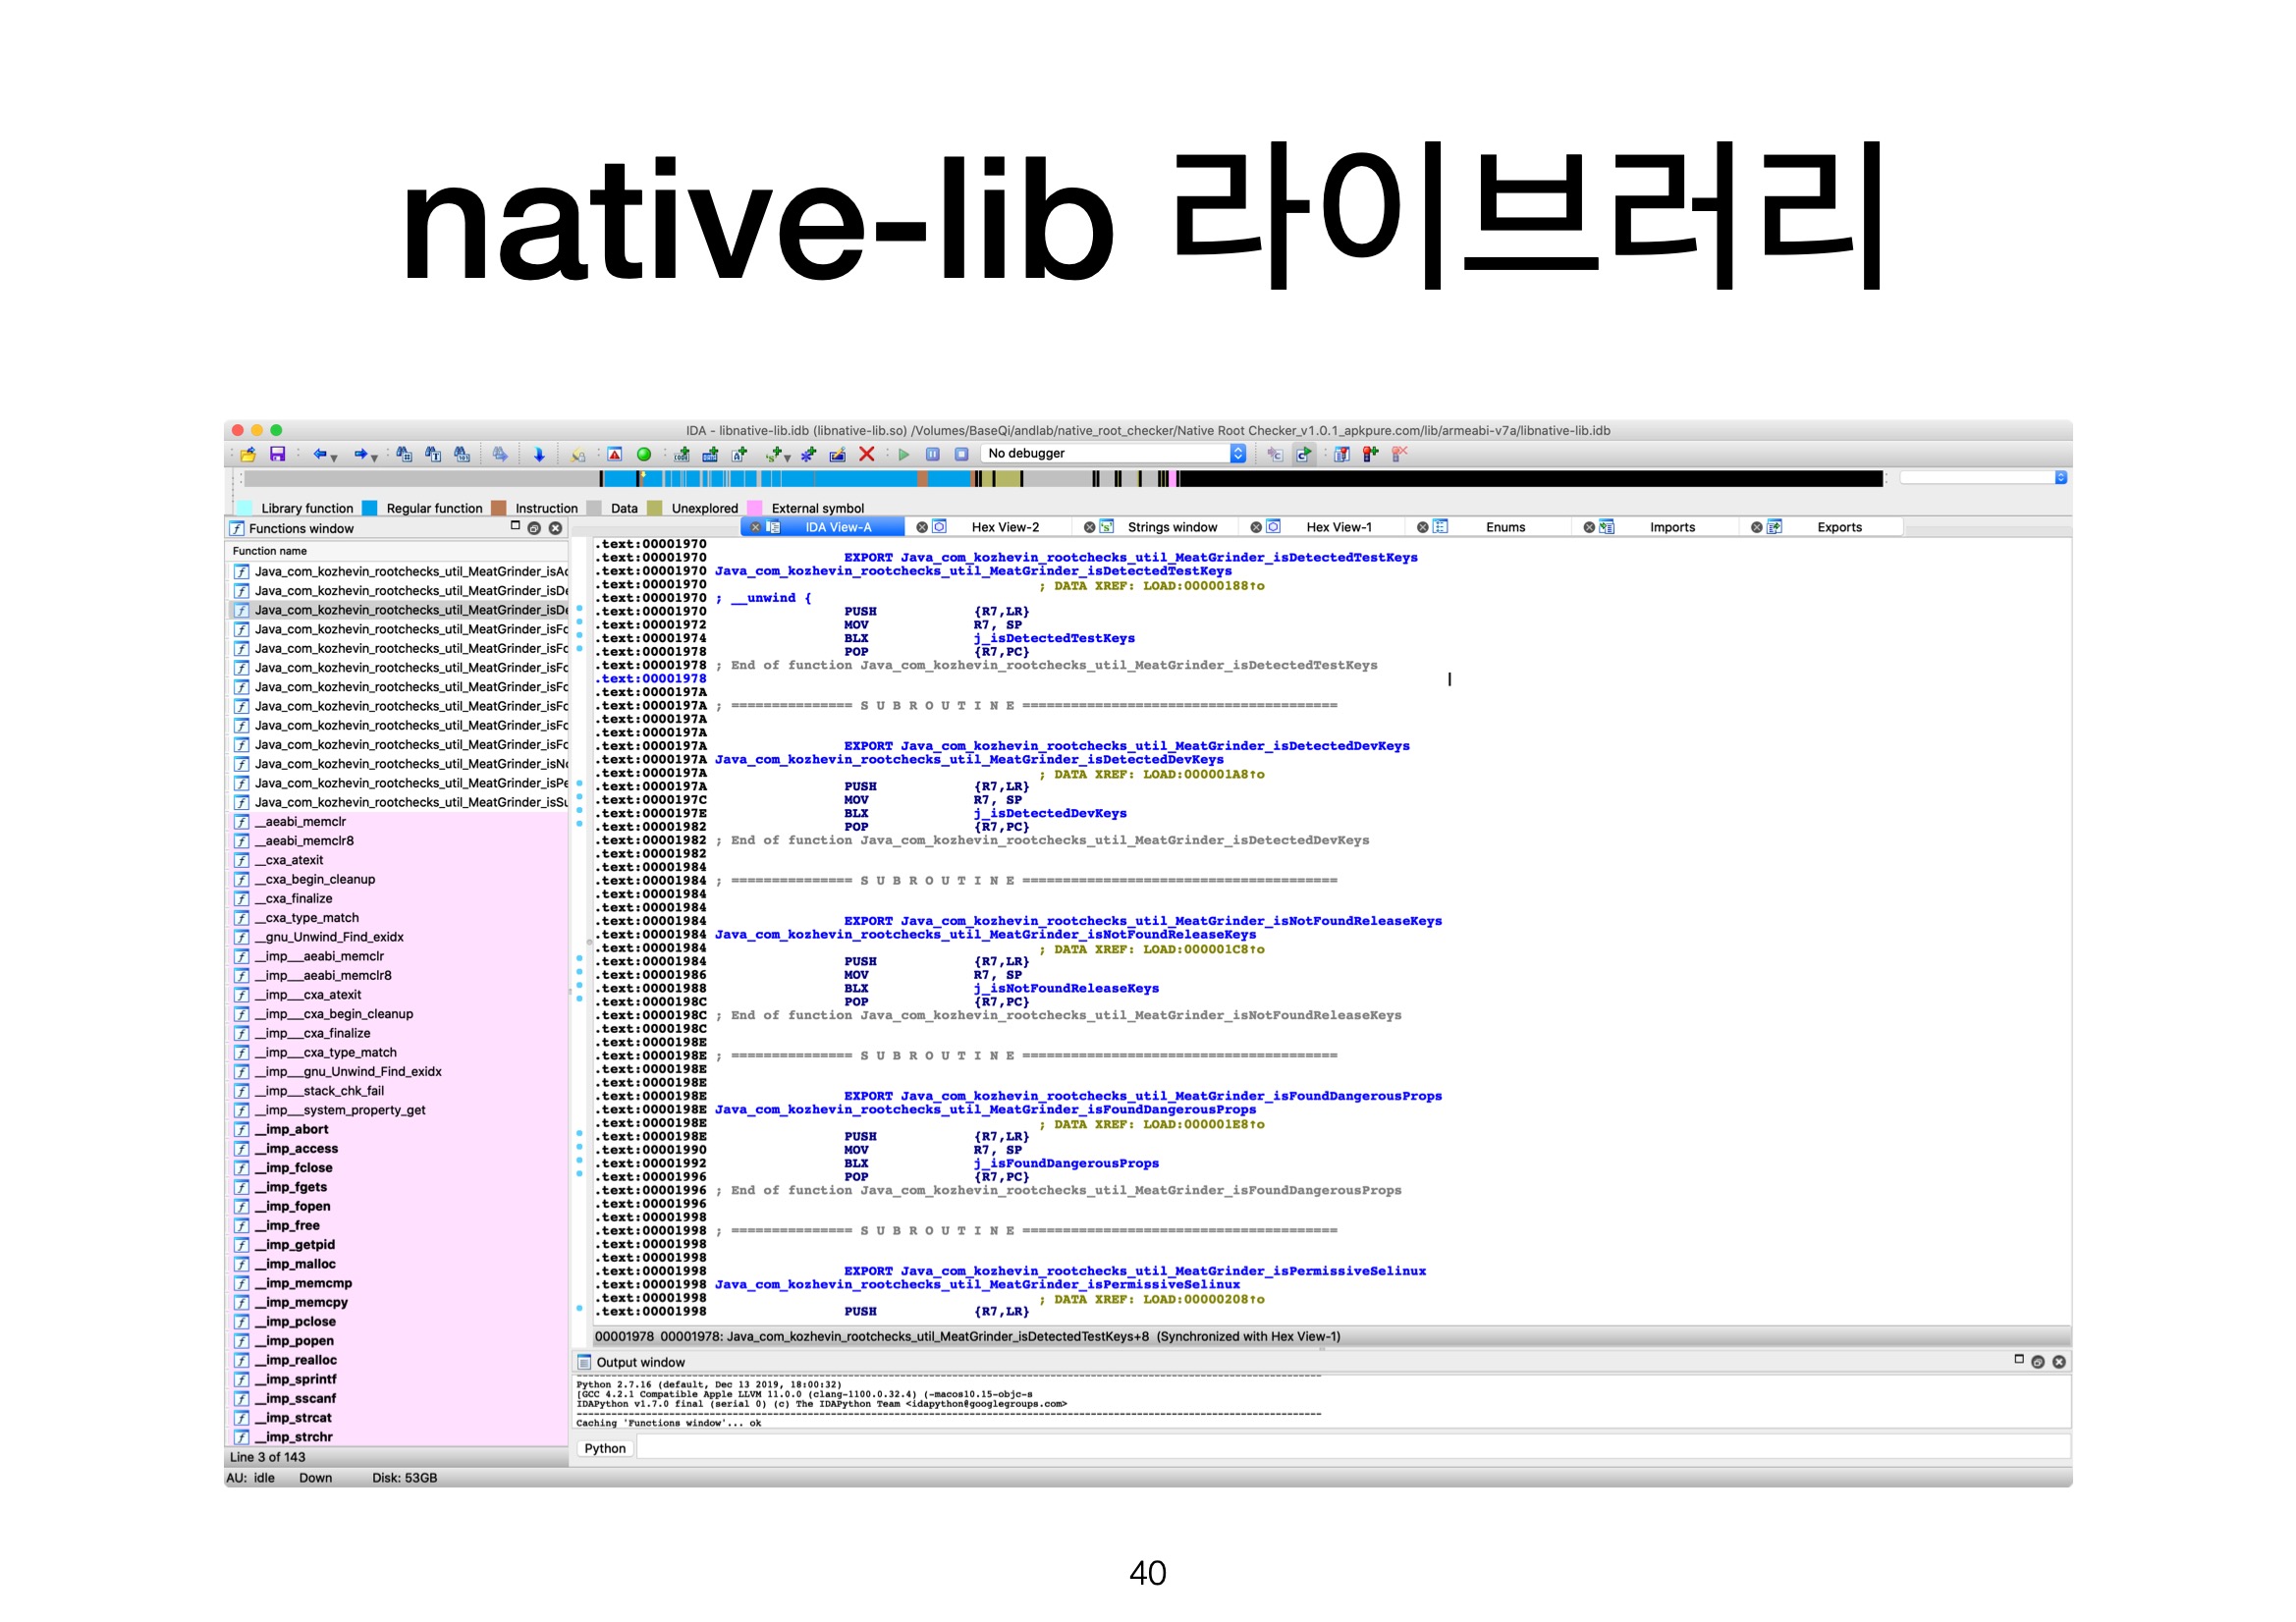Click the red X delete icon in toolbar

(x=867, y=455)
